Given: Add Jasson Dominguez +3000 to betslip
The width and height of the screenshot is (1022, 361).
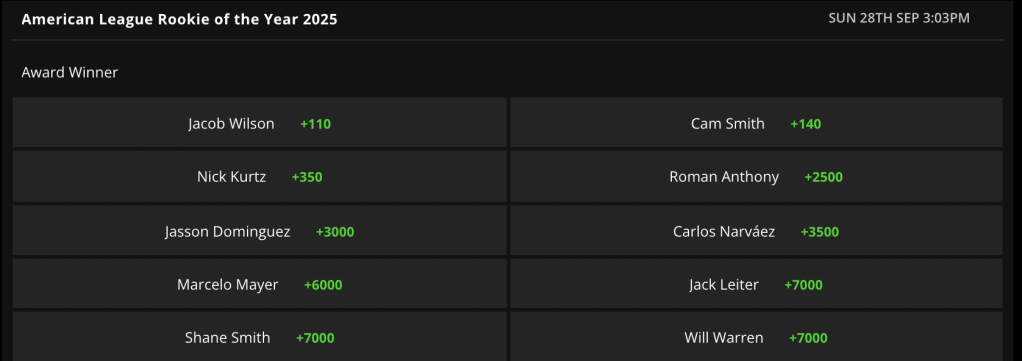Looking at the screenshot, I should 259,231.
